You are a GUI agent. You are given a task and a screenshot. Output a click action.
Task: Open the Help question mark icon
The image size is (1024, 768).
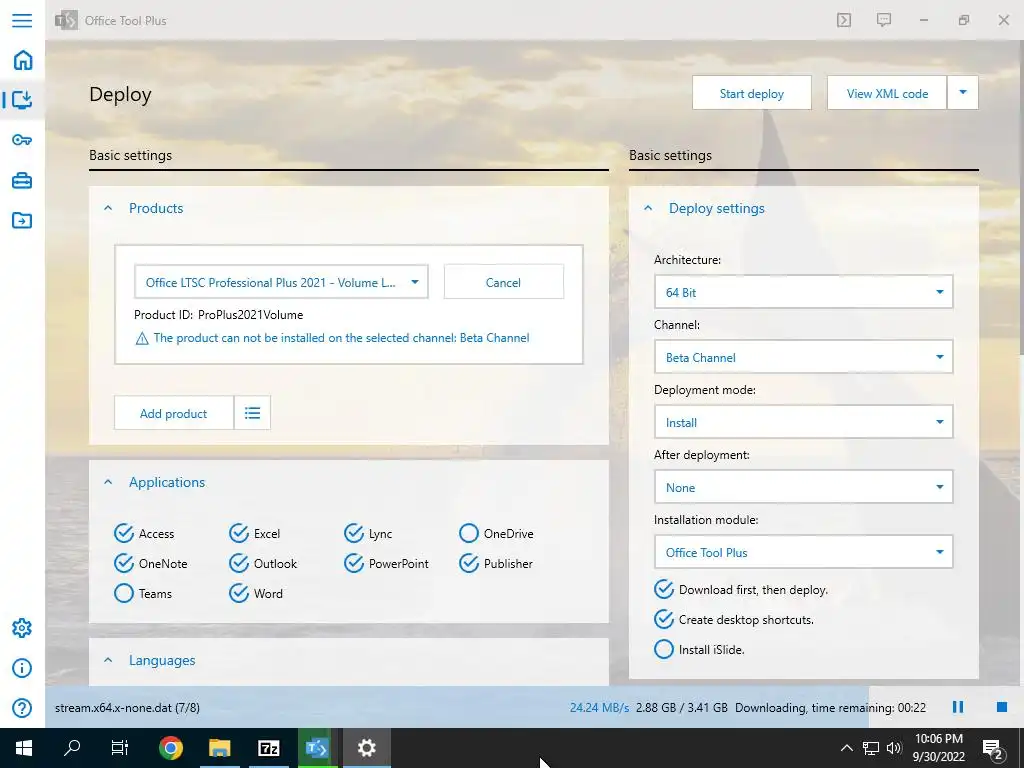click(x=22, y=708)
